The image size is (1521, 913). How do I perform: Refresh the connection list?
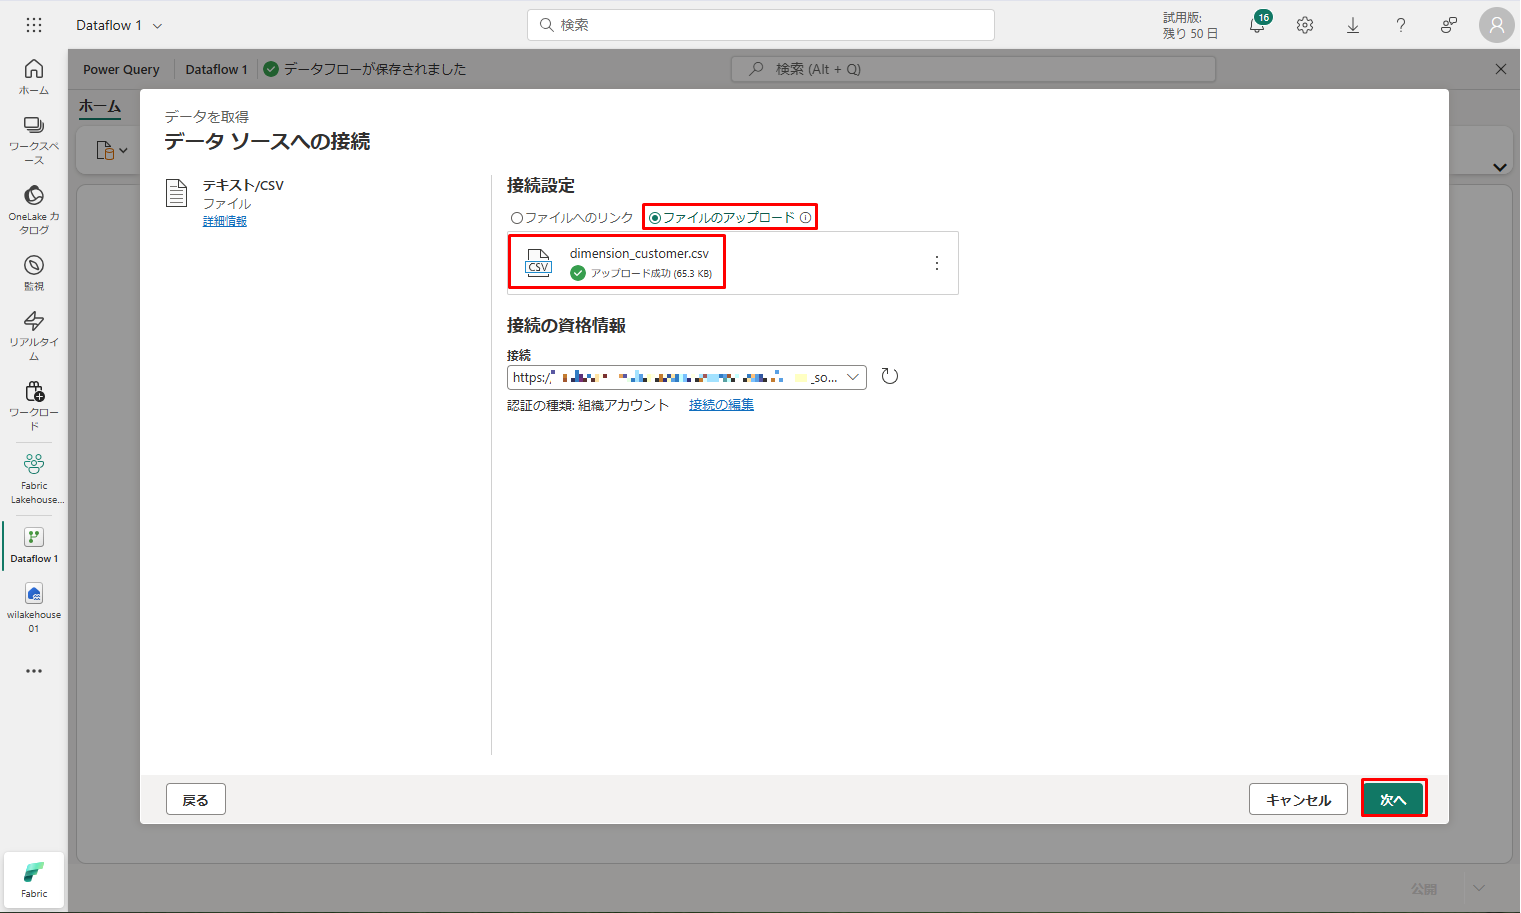tap(890, 377)
